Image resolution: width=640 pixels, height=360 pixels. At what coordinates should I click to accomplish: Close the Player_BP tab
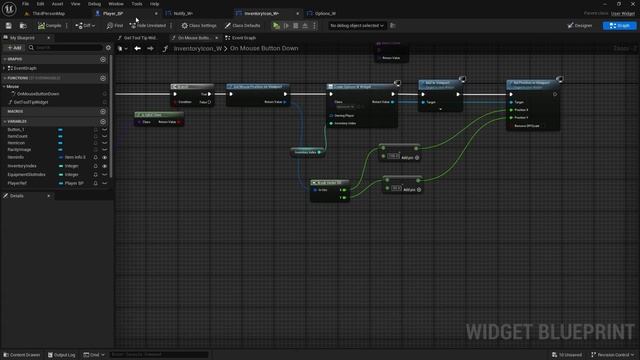pyautogui.click(x=156, y=13)
